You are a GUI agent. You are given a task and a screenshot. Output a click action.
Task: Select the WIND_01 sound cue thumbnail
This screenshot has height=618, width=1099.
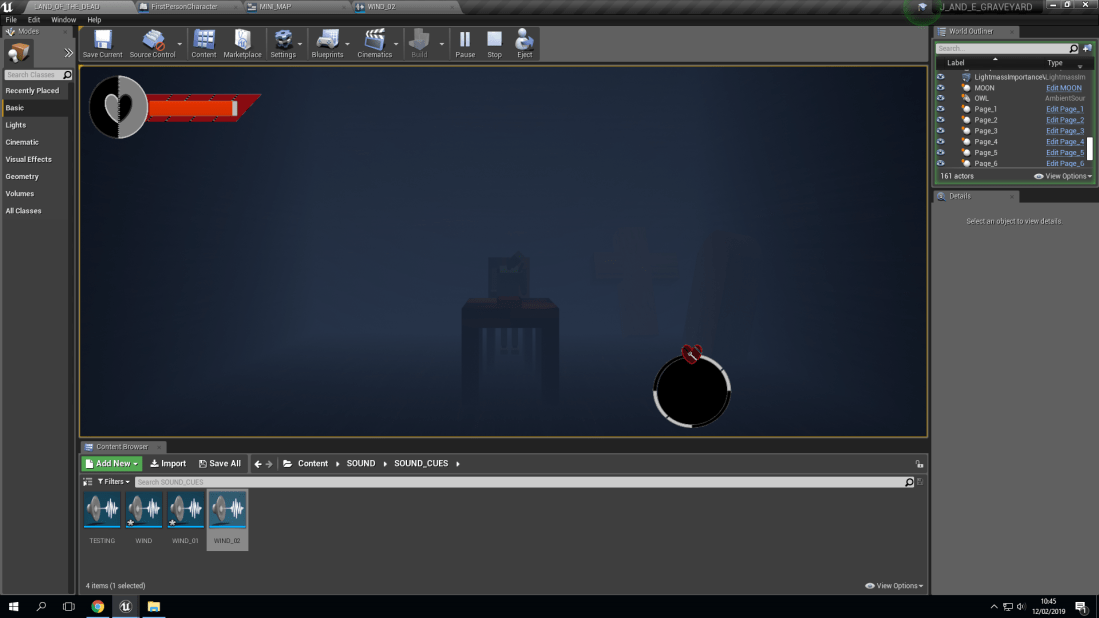[185, 510]
